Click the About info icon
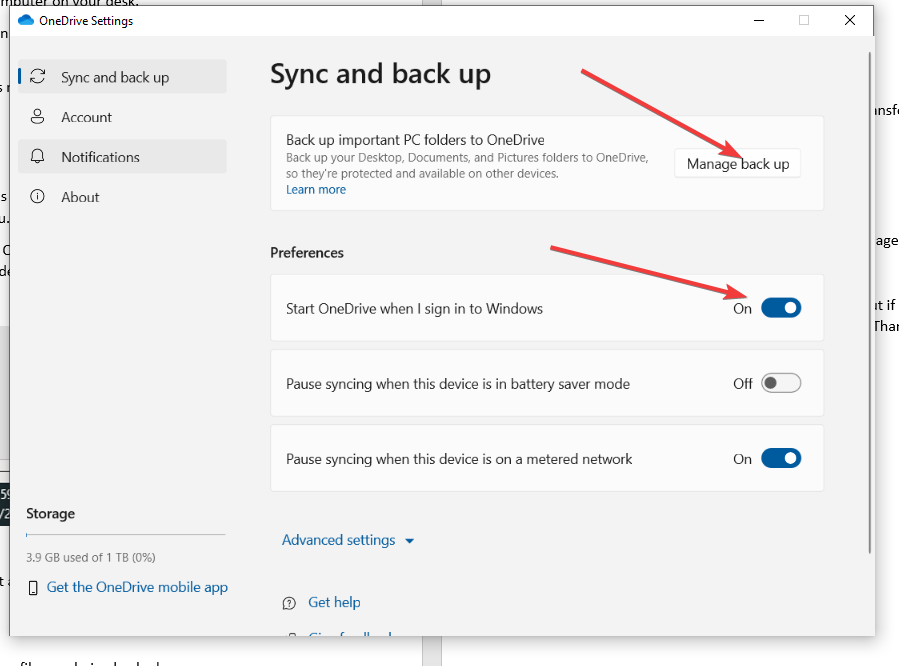The image size is (899, 666). 38,197
